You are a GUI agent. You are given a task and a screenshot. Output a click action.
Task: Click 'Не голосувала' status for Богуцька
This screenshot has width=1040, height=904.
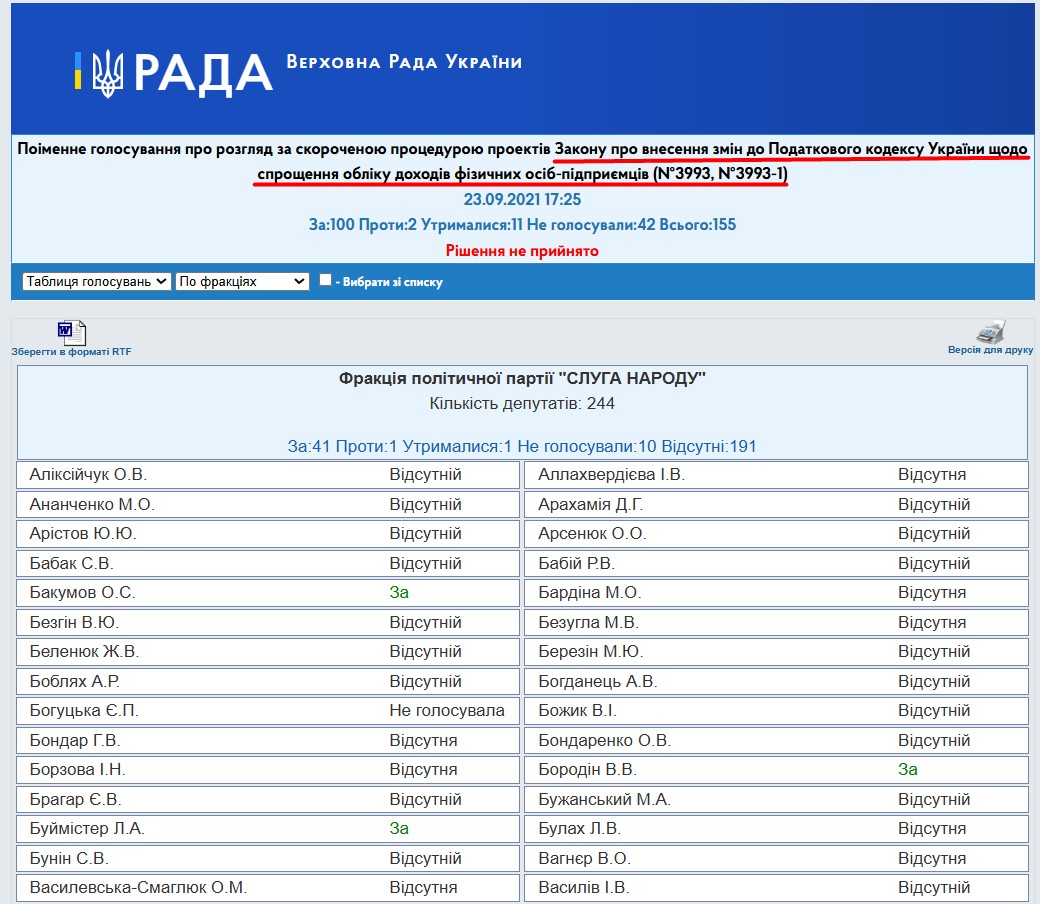click(x=447, y=711)
